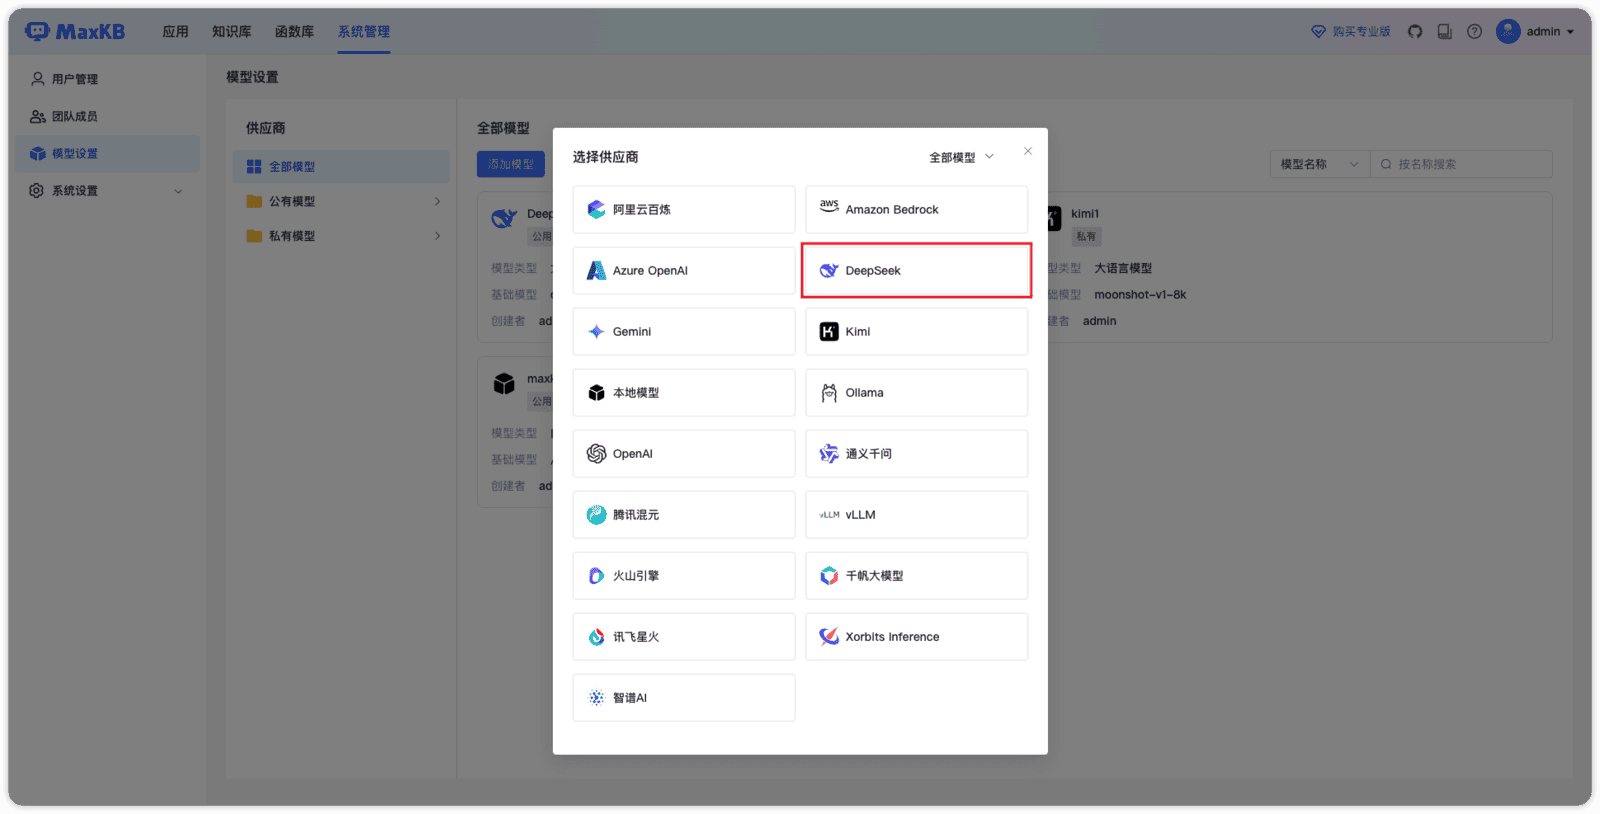Image resolution: width=1600 pixels, height=814 pixels.
Task: Click 大语言模型 on kimi1 card
Action: click(1123, 269)
